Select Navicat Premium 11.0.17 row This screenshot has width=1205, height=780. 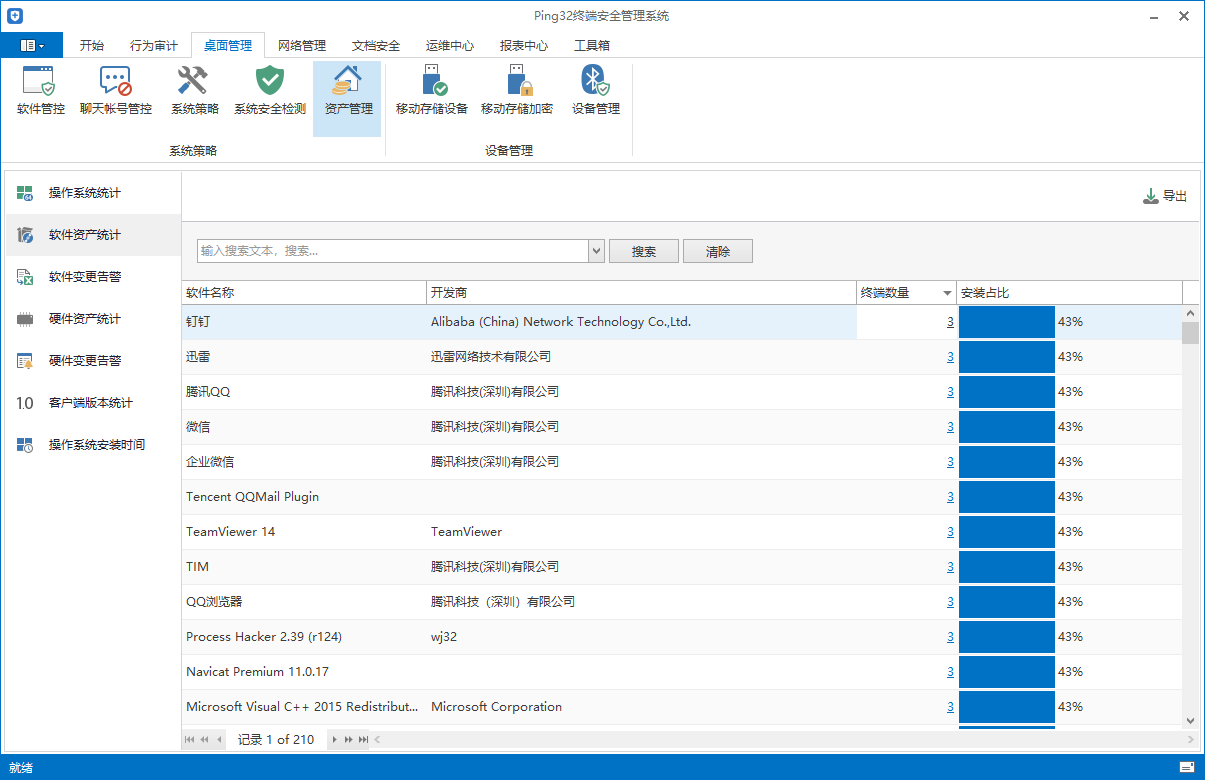click(x=682, y=672)
